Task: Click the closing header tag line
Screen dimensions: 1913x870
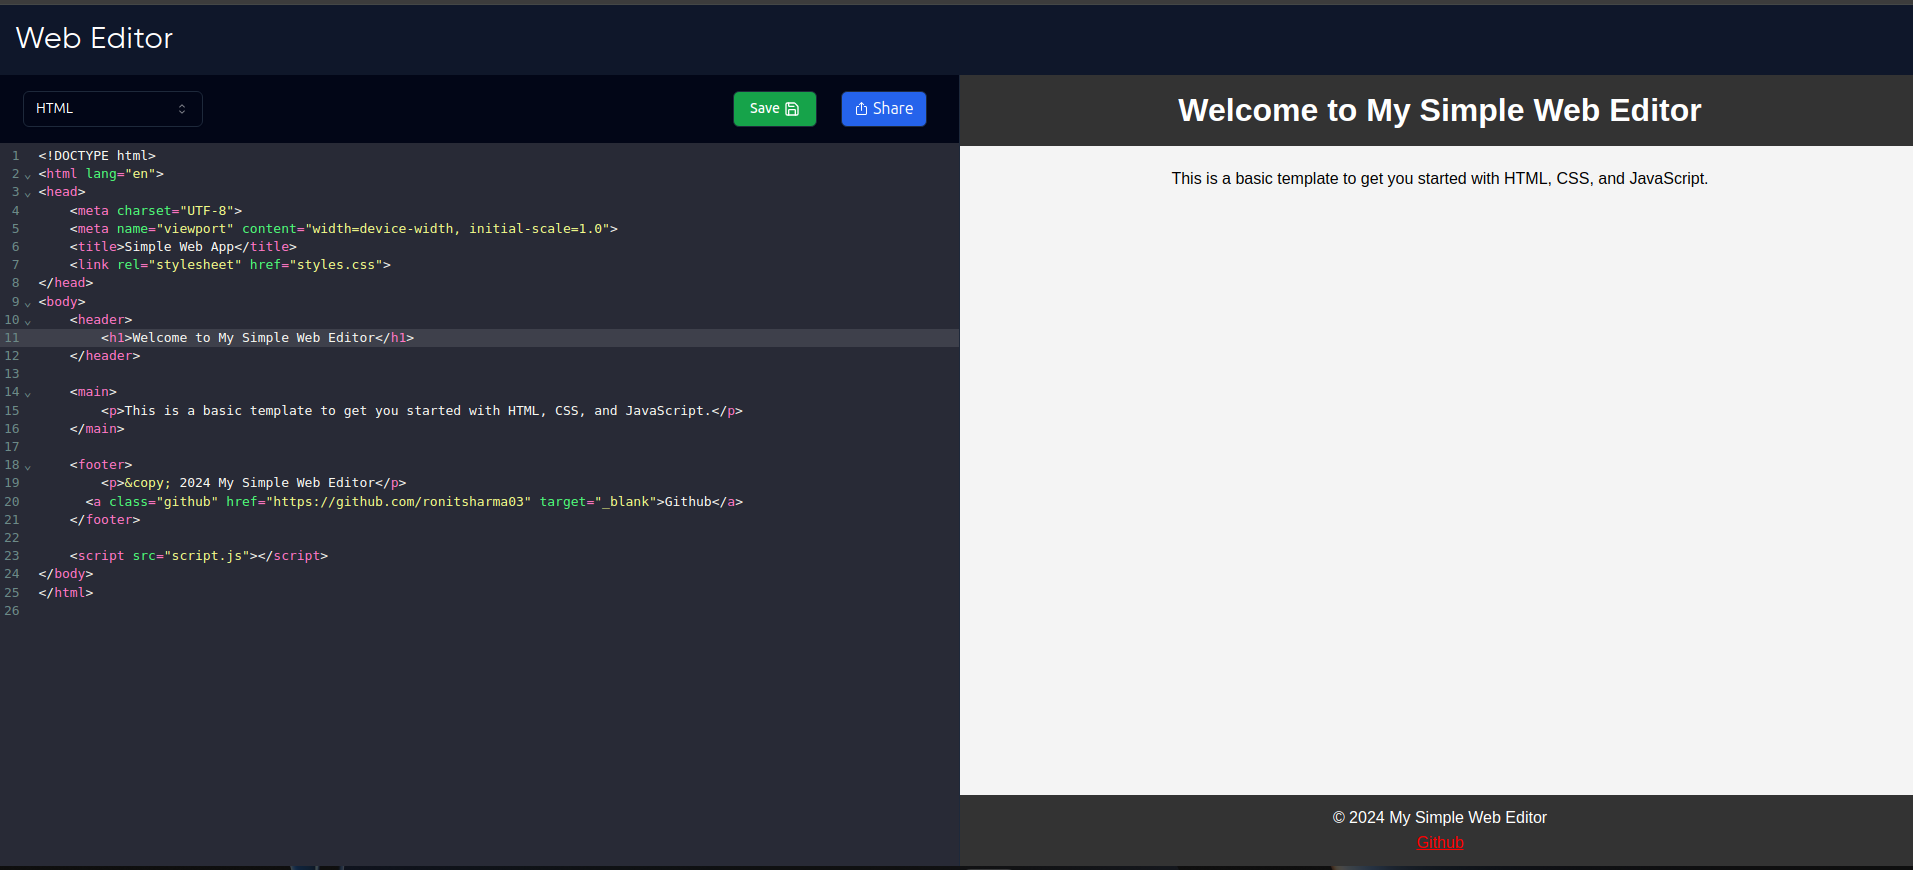Action: (x=105, y=356)
